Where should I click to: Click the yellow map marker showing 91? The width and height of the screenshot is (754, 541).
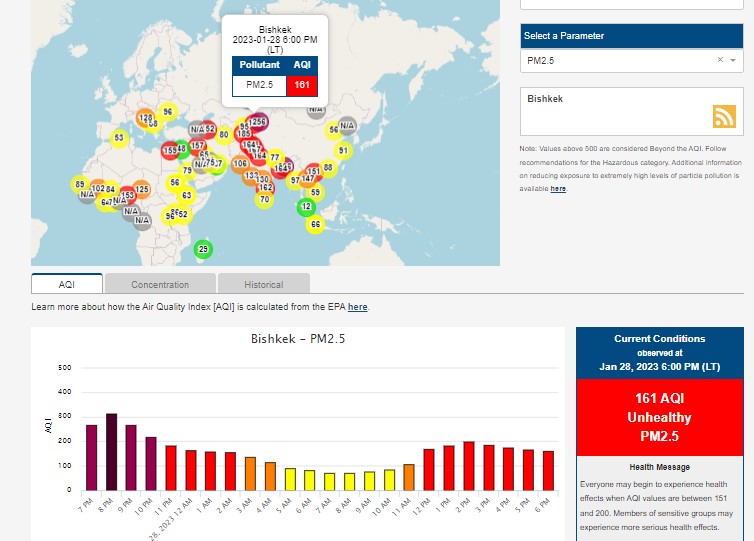click(343, 151)
